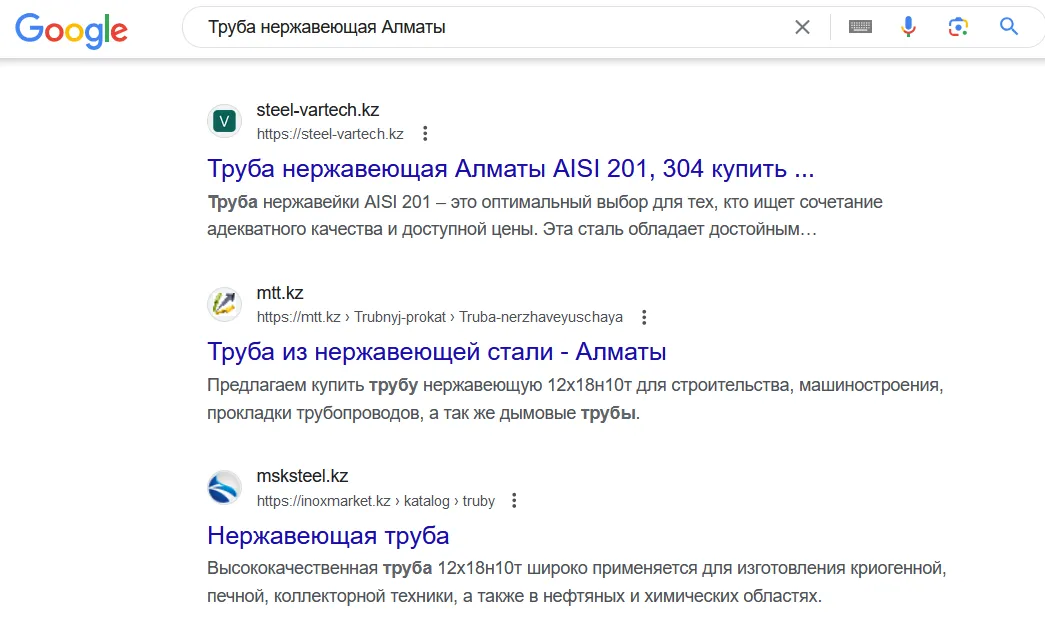Click the steel-vartech.kz site name
This screenshot has width=1045, height=637.
[x=318, y=110]
